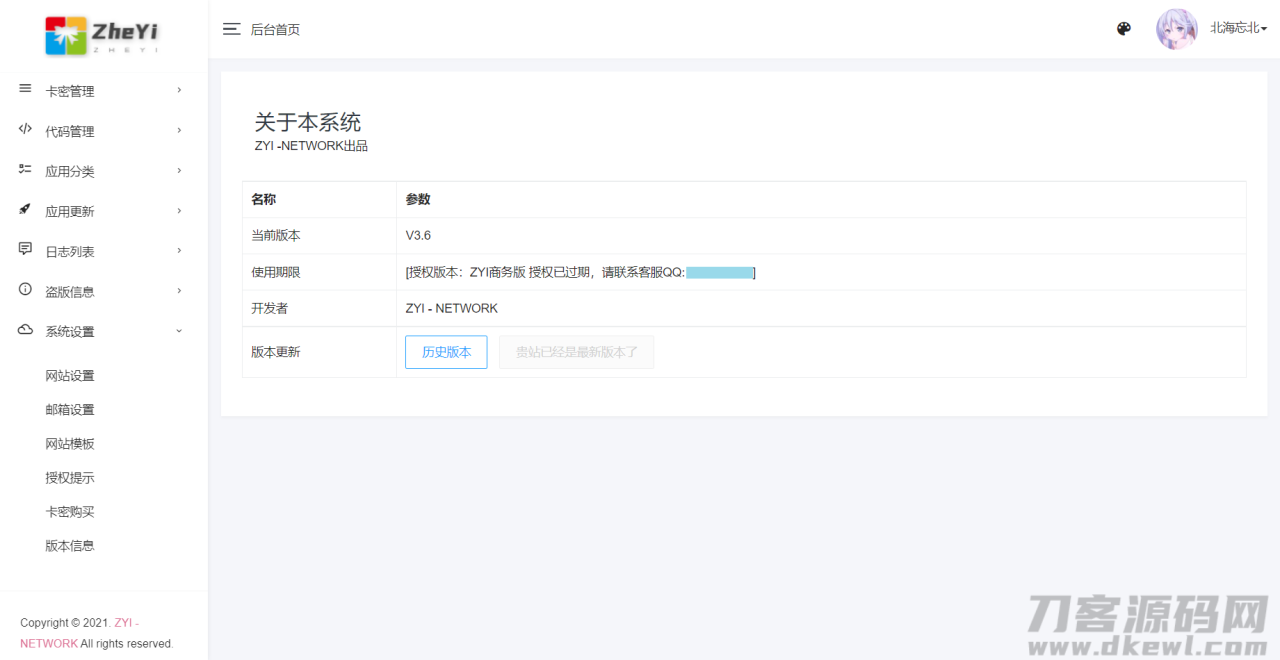Click the 盗版信息 info icon
This screenshot has height=660, width=1280.
pos(24,290)
